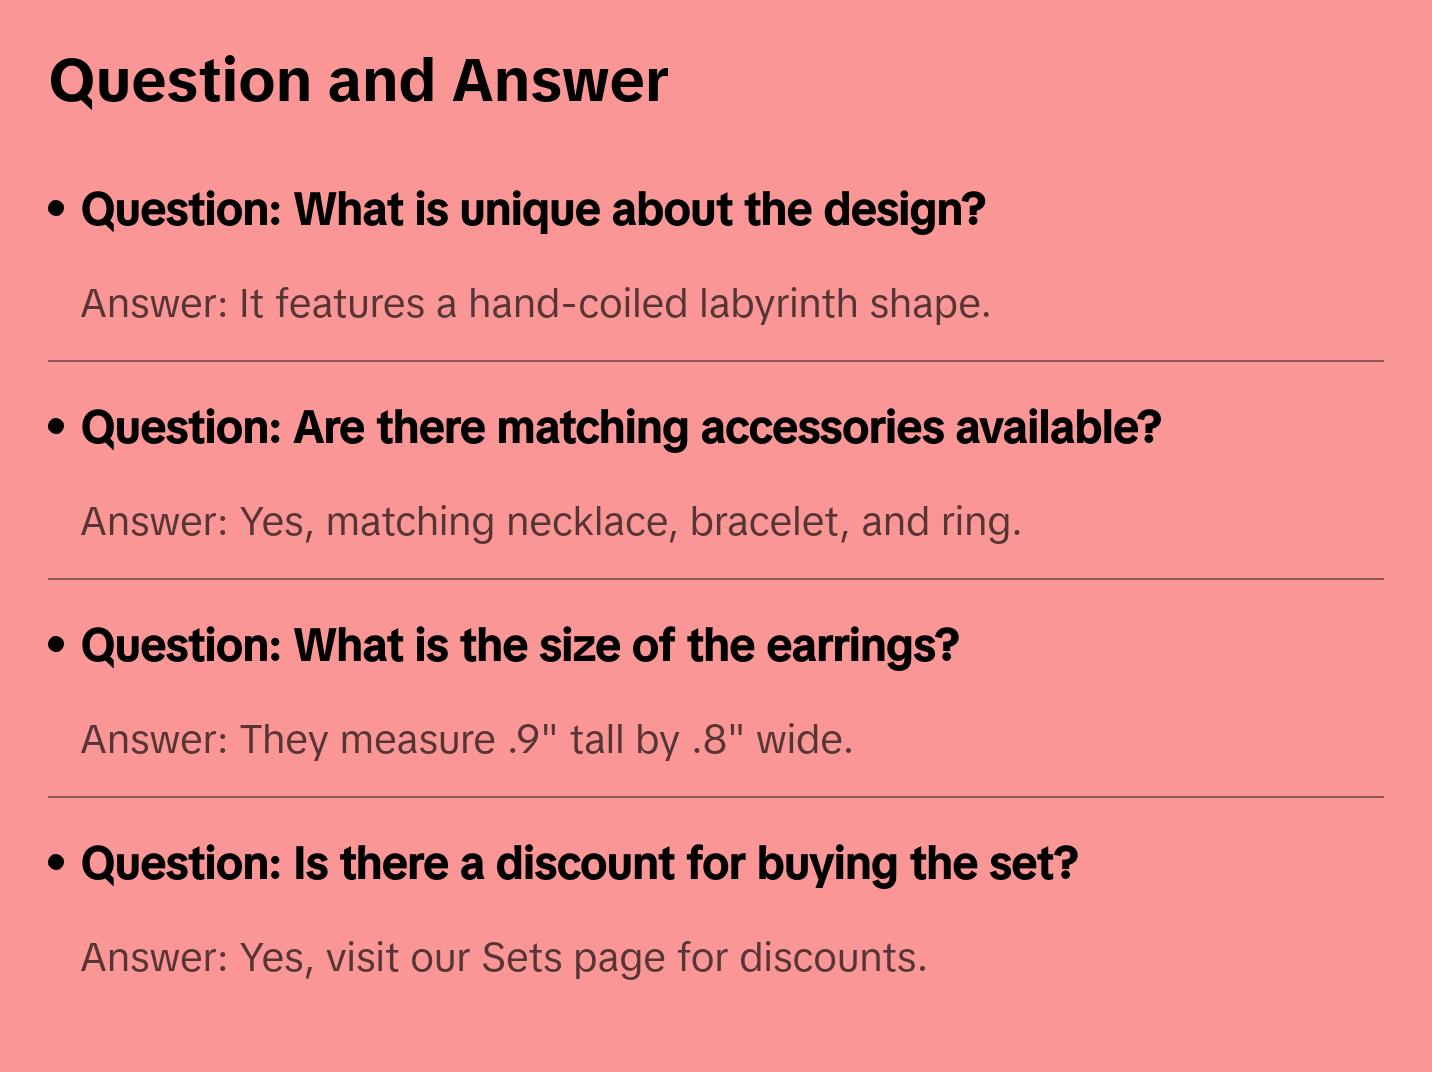Viewport: 1432px width, 1072px height.
Task: Click the divider below the labyrinth answer
Action: tap(716, 361)
